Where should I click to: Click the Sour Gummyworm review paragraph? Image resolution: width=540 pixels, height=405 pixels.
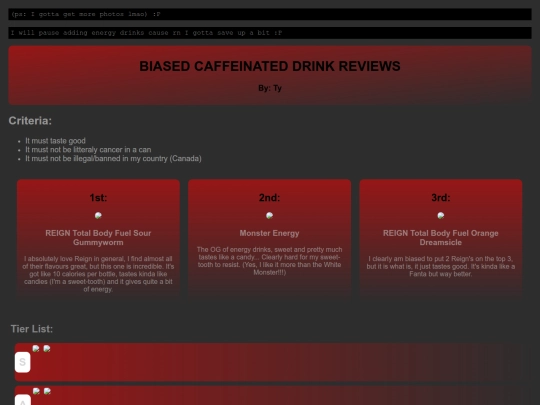pyautogui.click(x=98, y=274)
